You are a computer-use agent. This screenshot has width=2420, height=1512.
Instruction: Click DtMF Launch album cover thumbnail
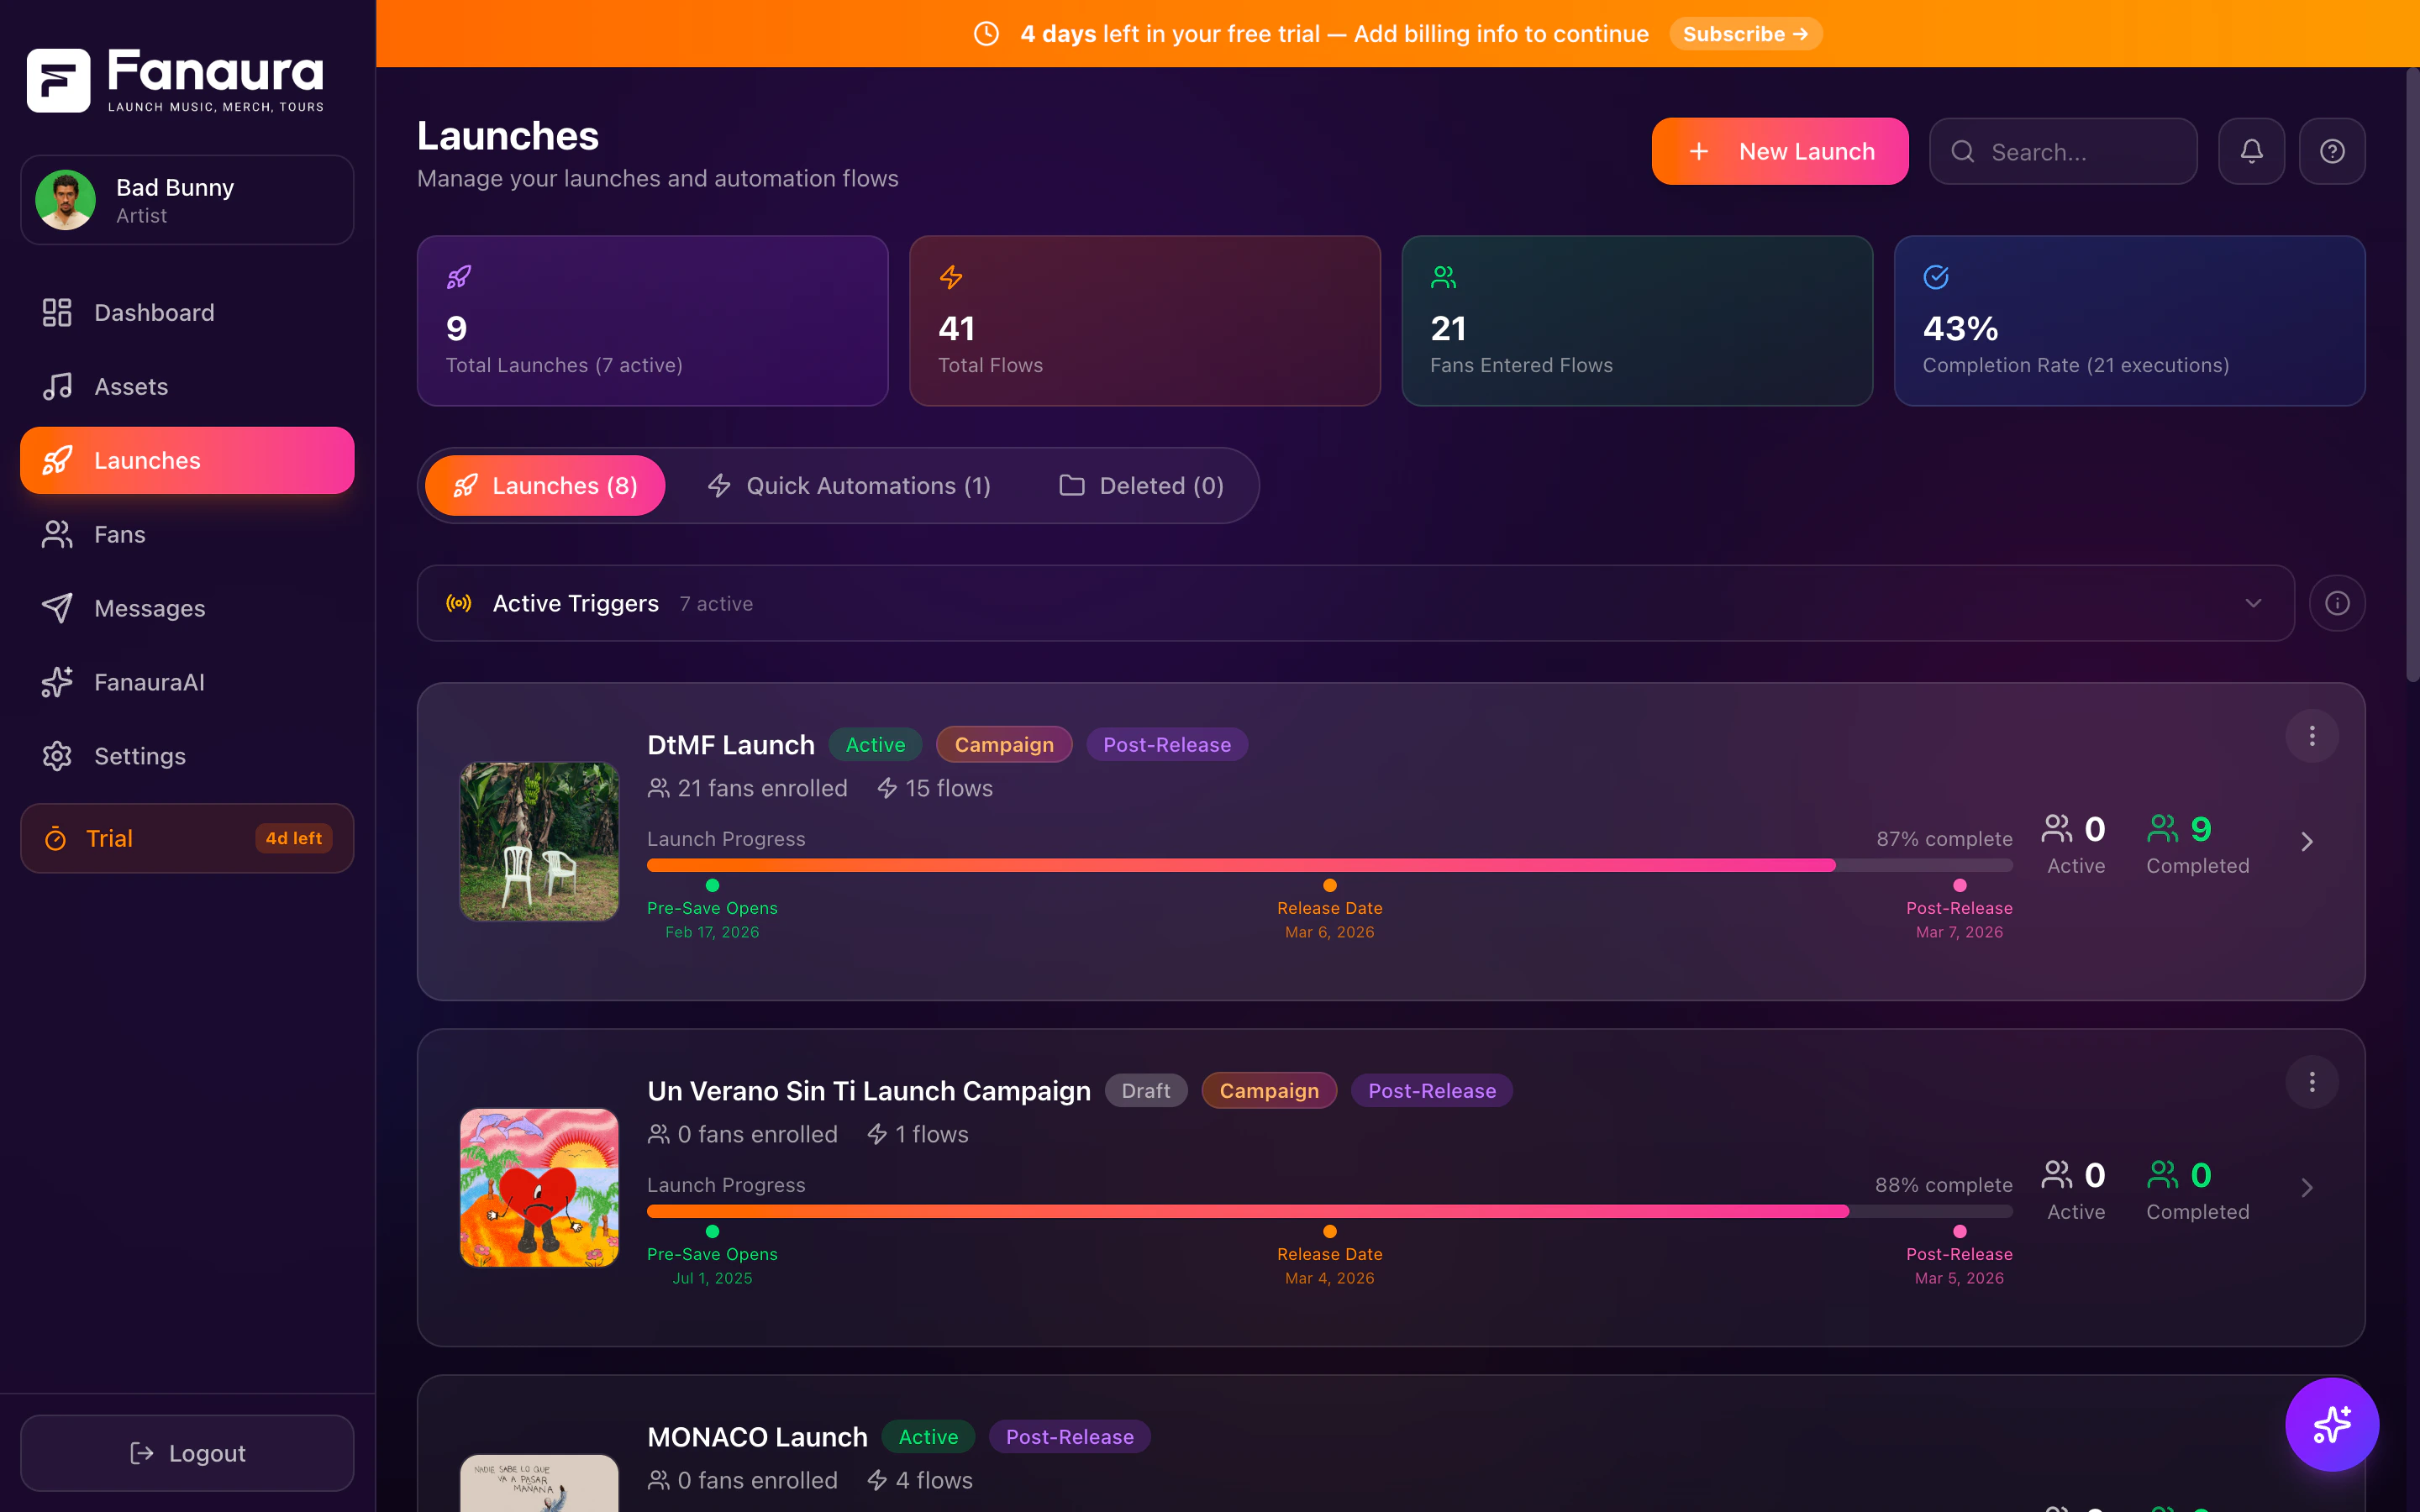539,841
